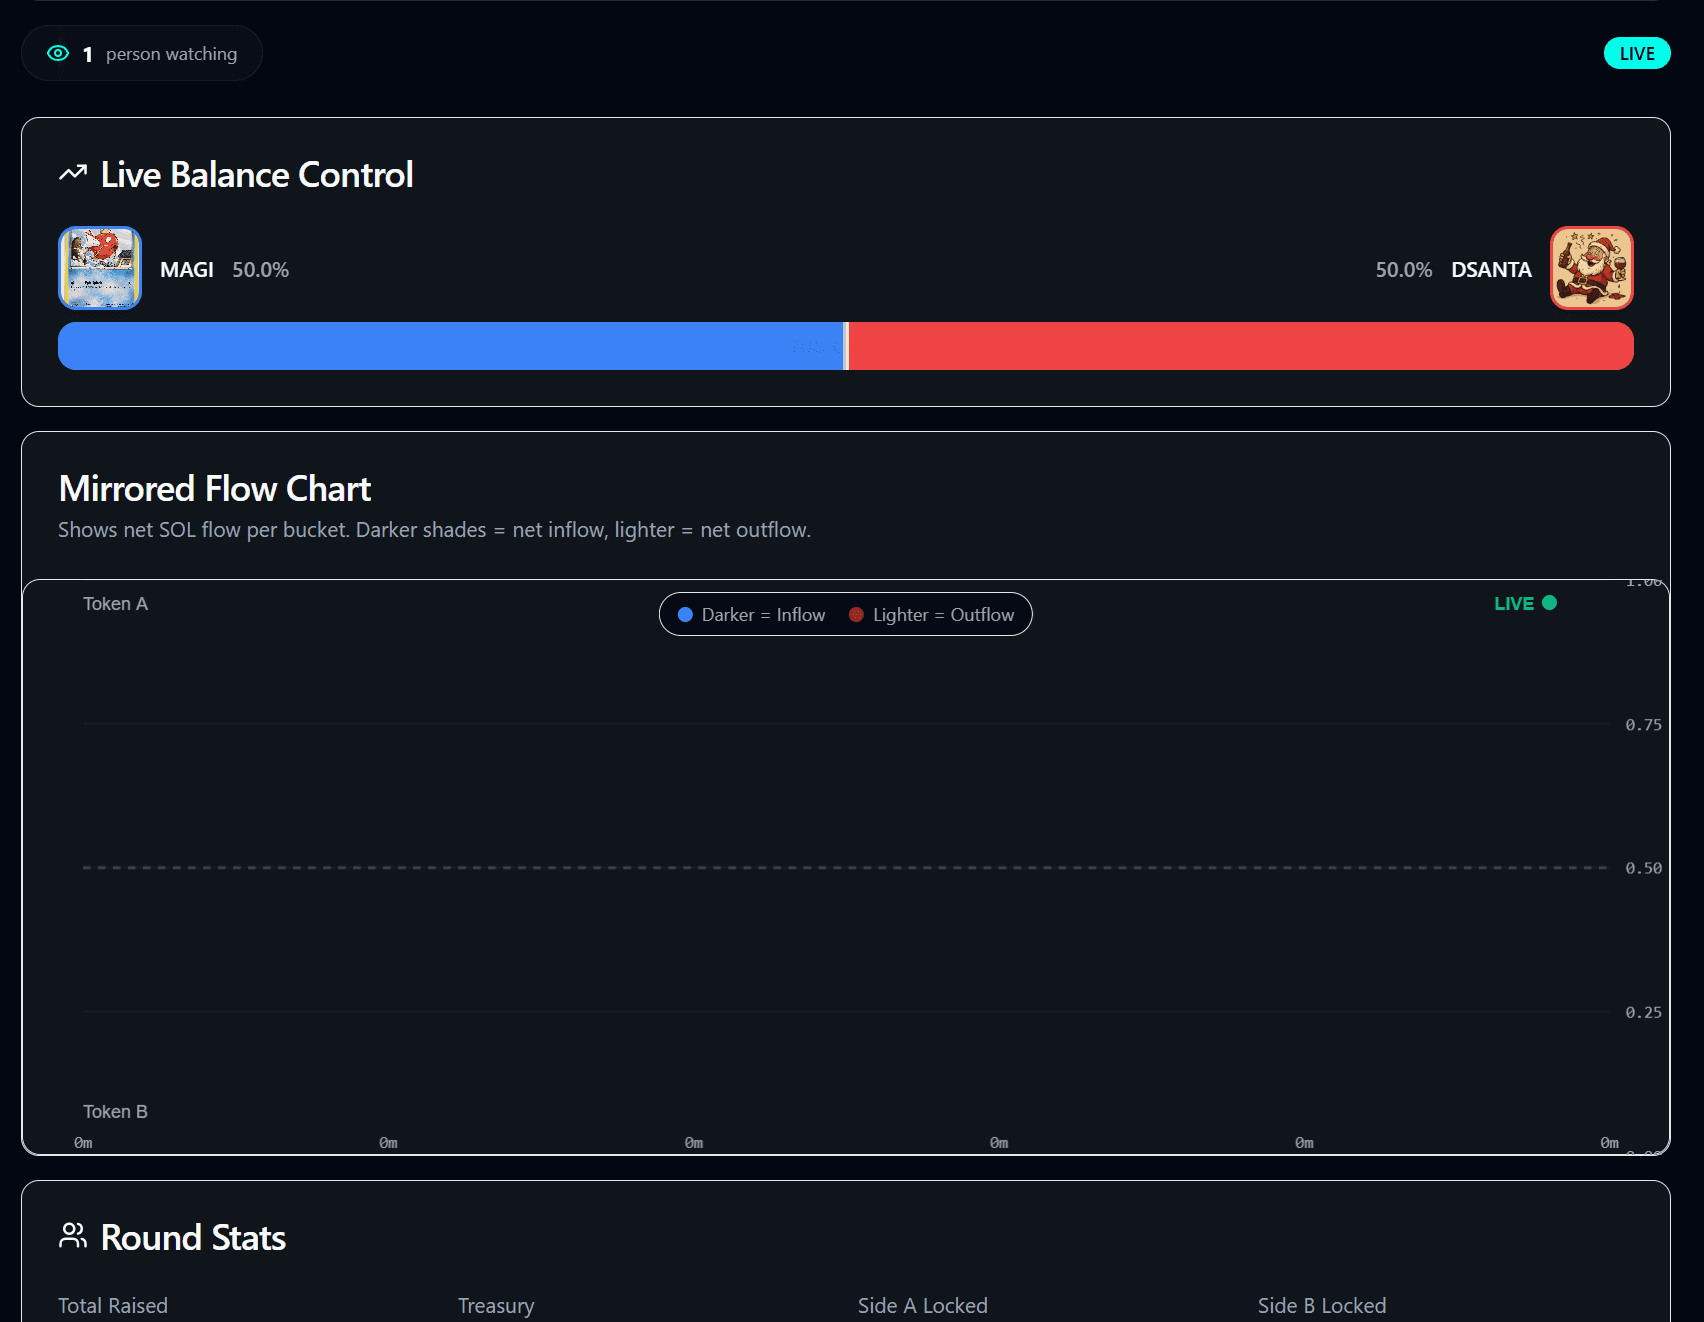Screen dimensions: 1704x1322
Task: Open the MAGI token avatar
Action: click(98, 268)
